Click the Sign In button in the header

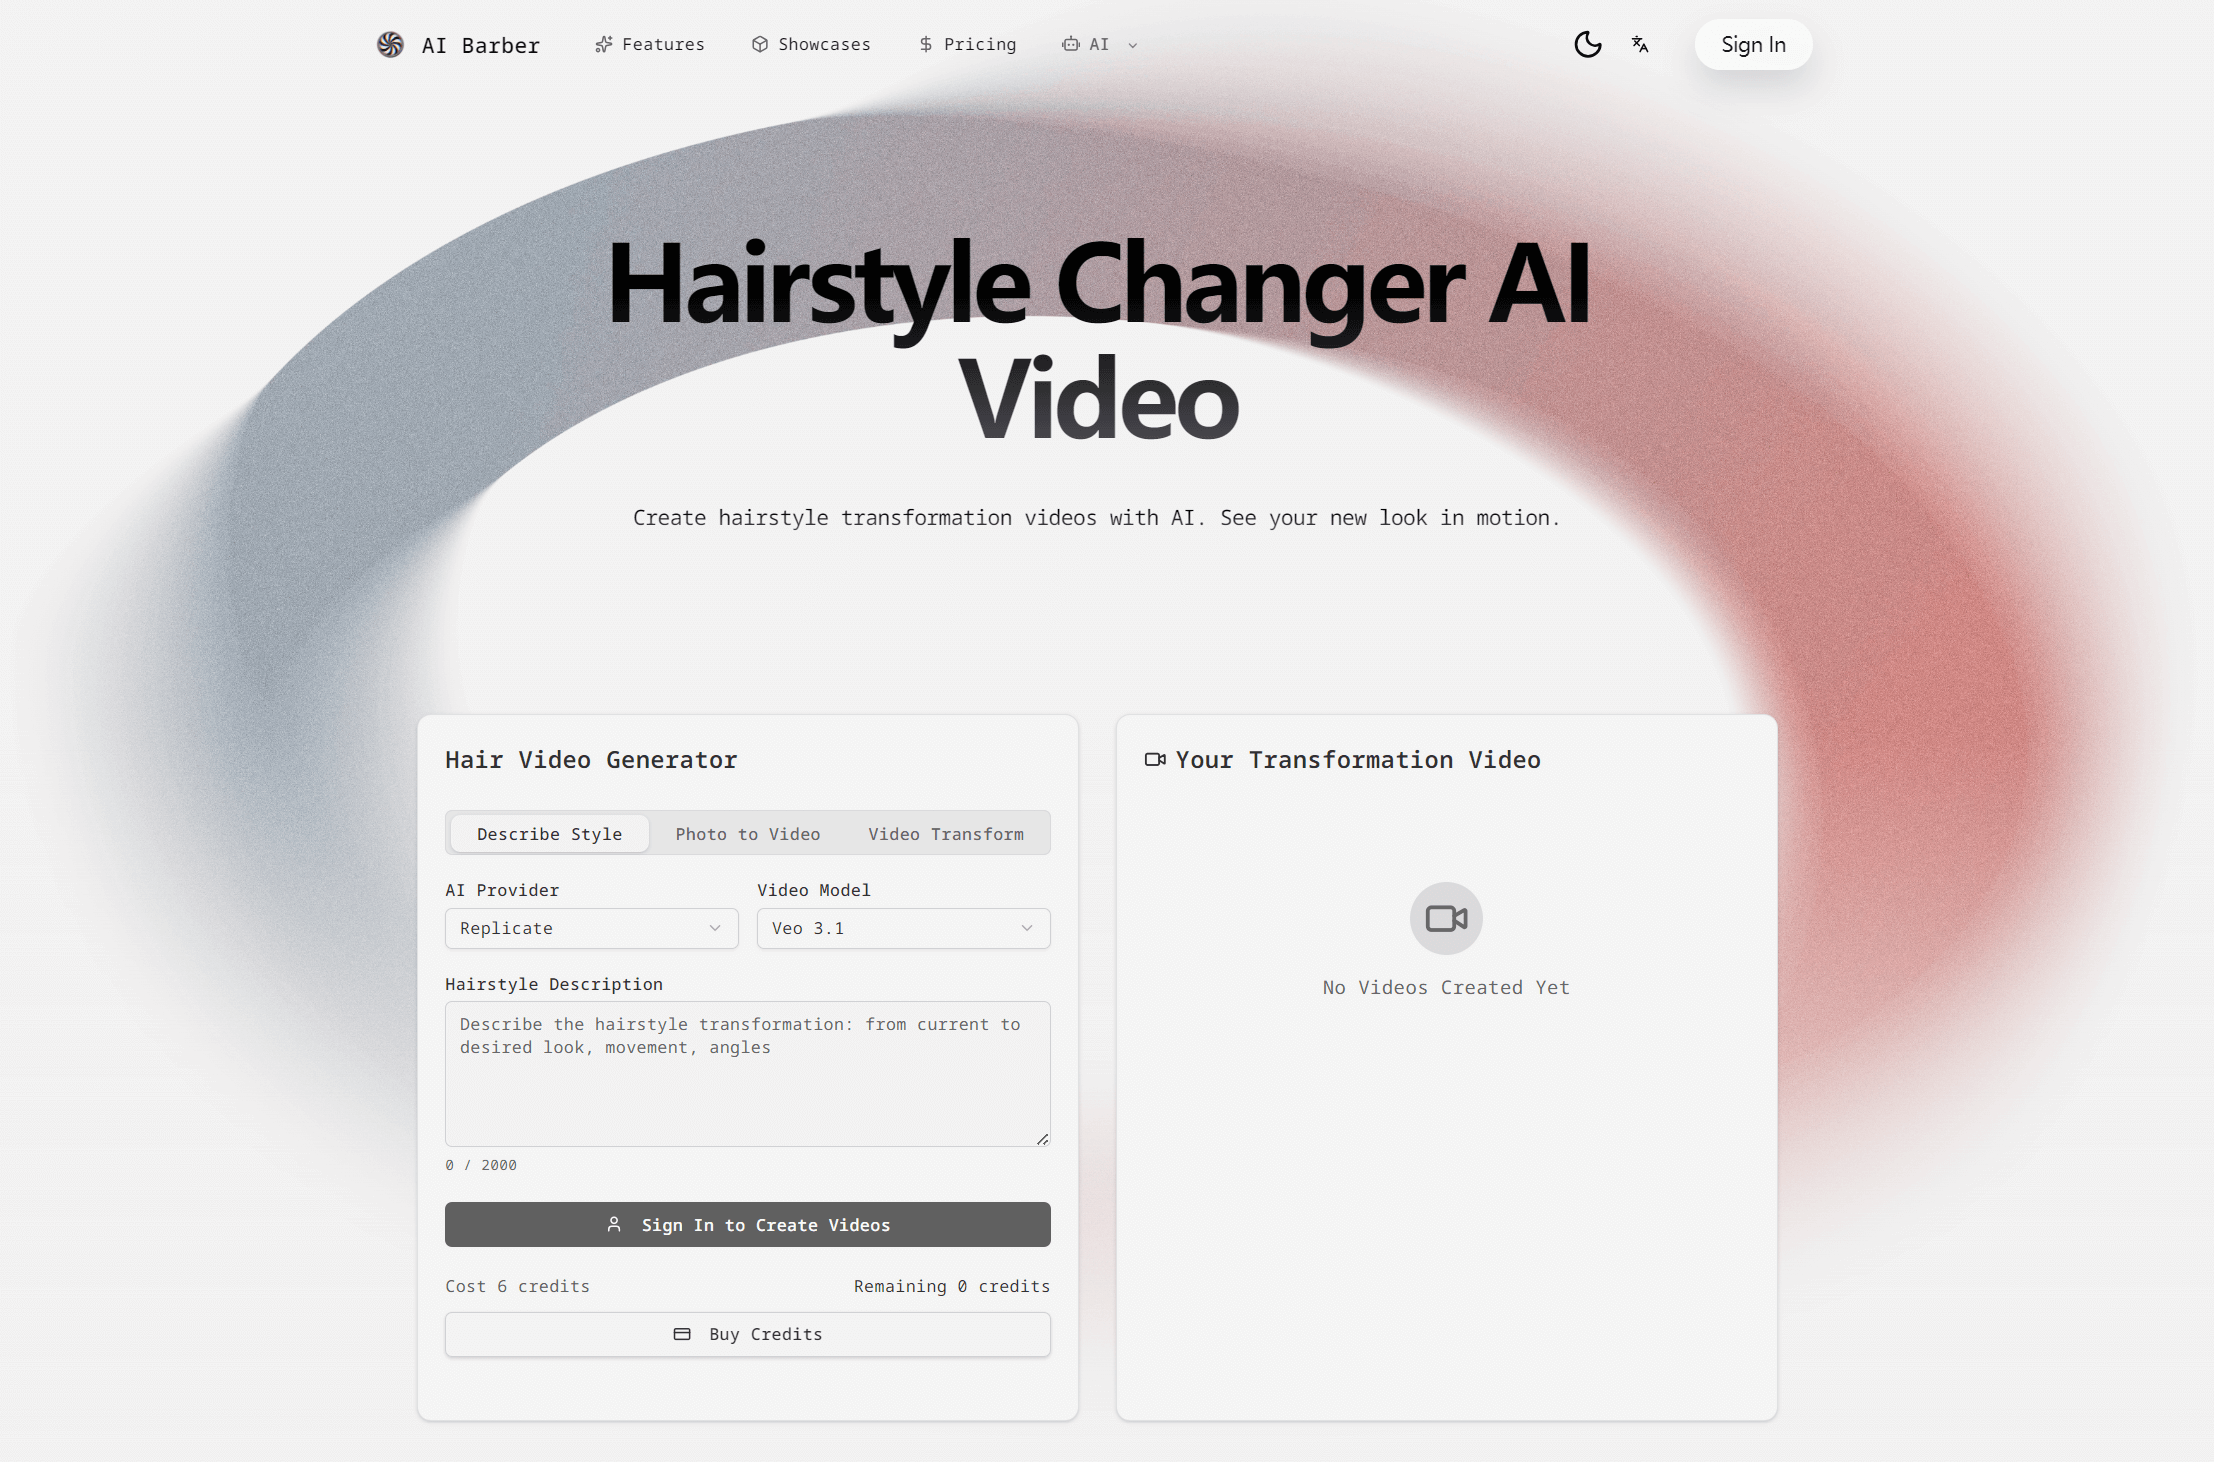pyautogui.click(x=1753, y=44)
